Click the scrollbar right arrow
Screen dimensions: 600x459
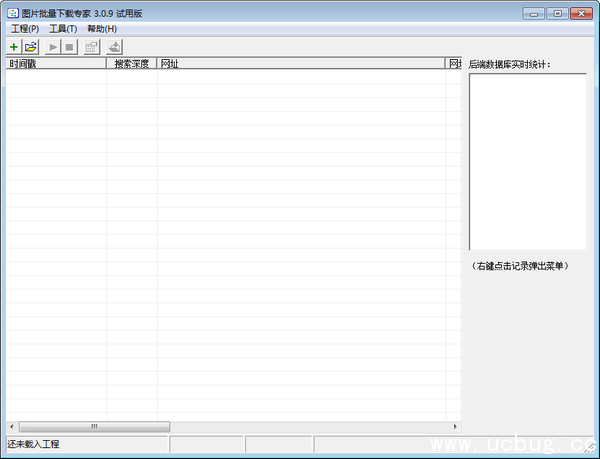coord(455,426)
